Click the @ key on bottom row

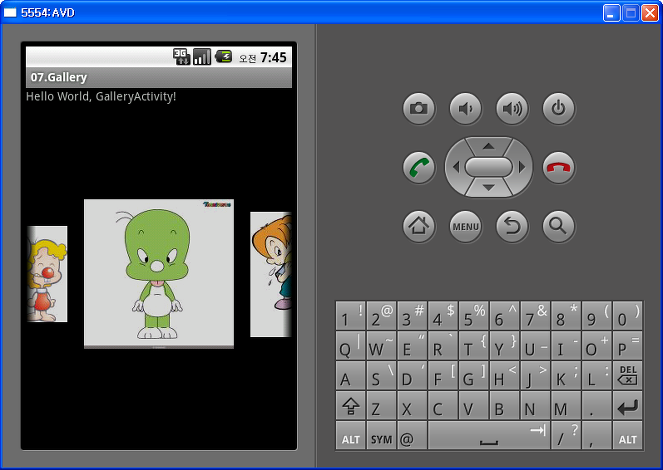point(412,435)
